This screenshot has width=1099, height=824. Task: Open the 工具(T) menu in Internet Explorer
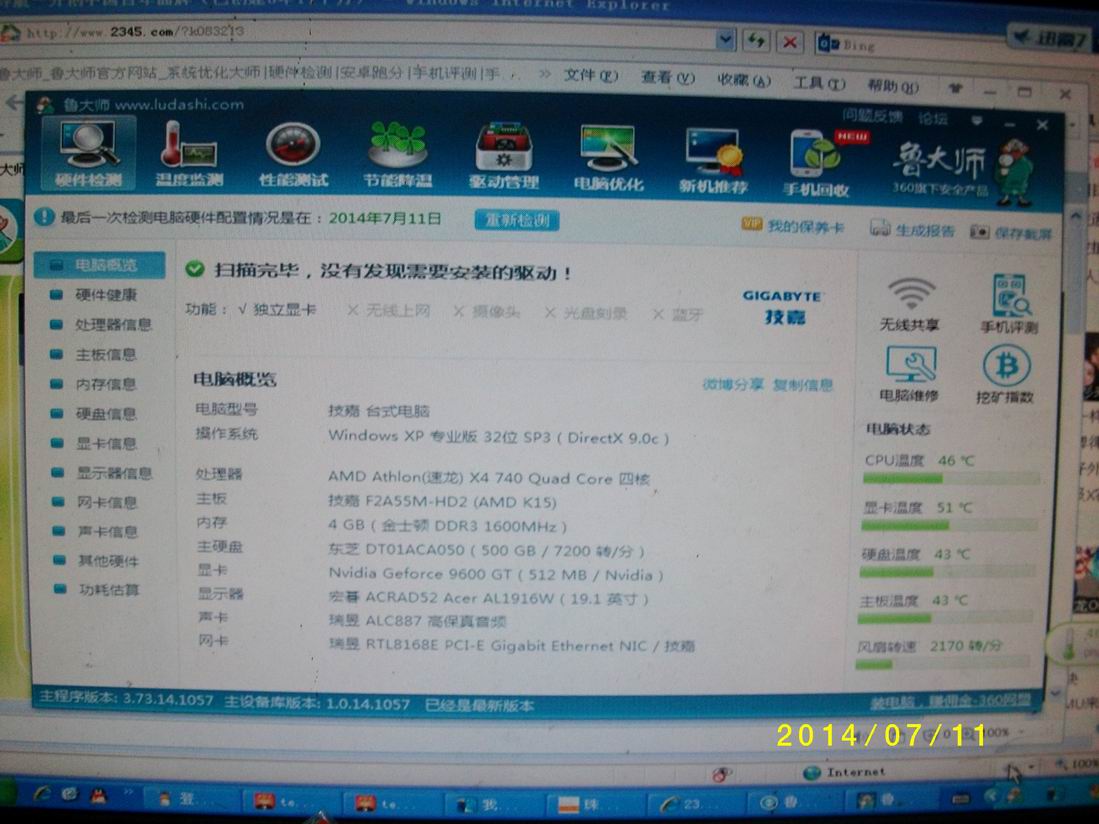coord(819,83)
